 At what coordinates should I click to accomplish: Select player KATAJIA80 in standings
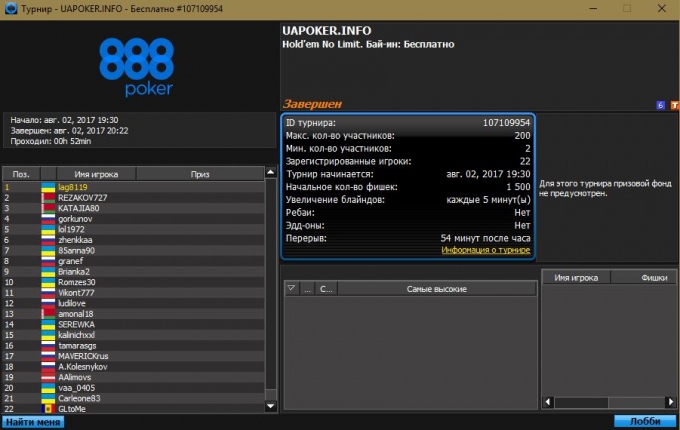click(134, 208)
